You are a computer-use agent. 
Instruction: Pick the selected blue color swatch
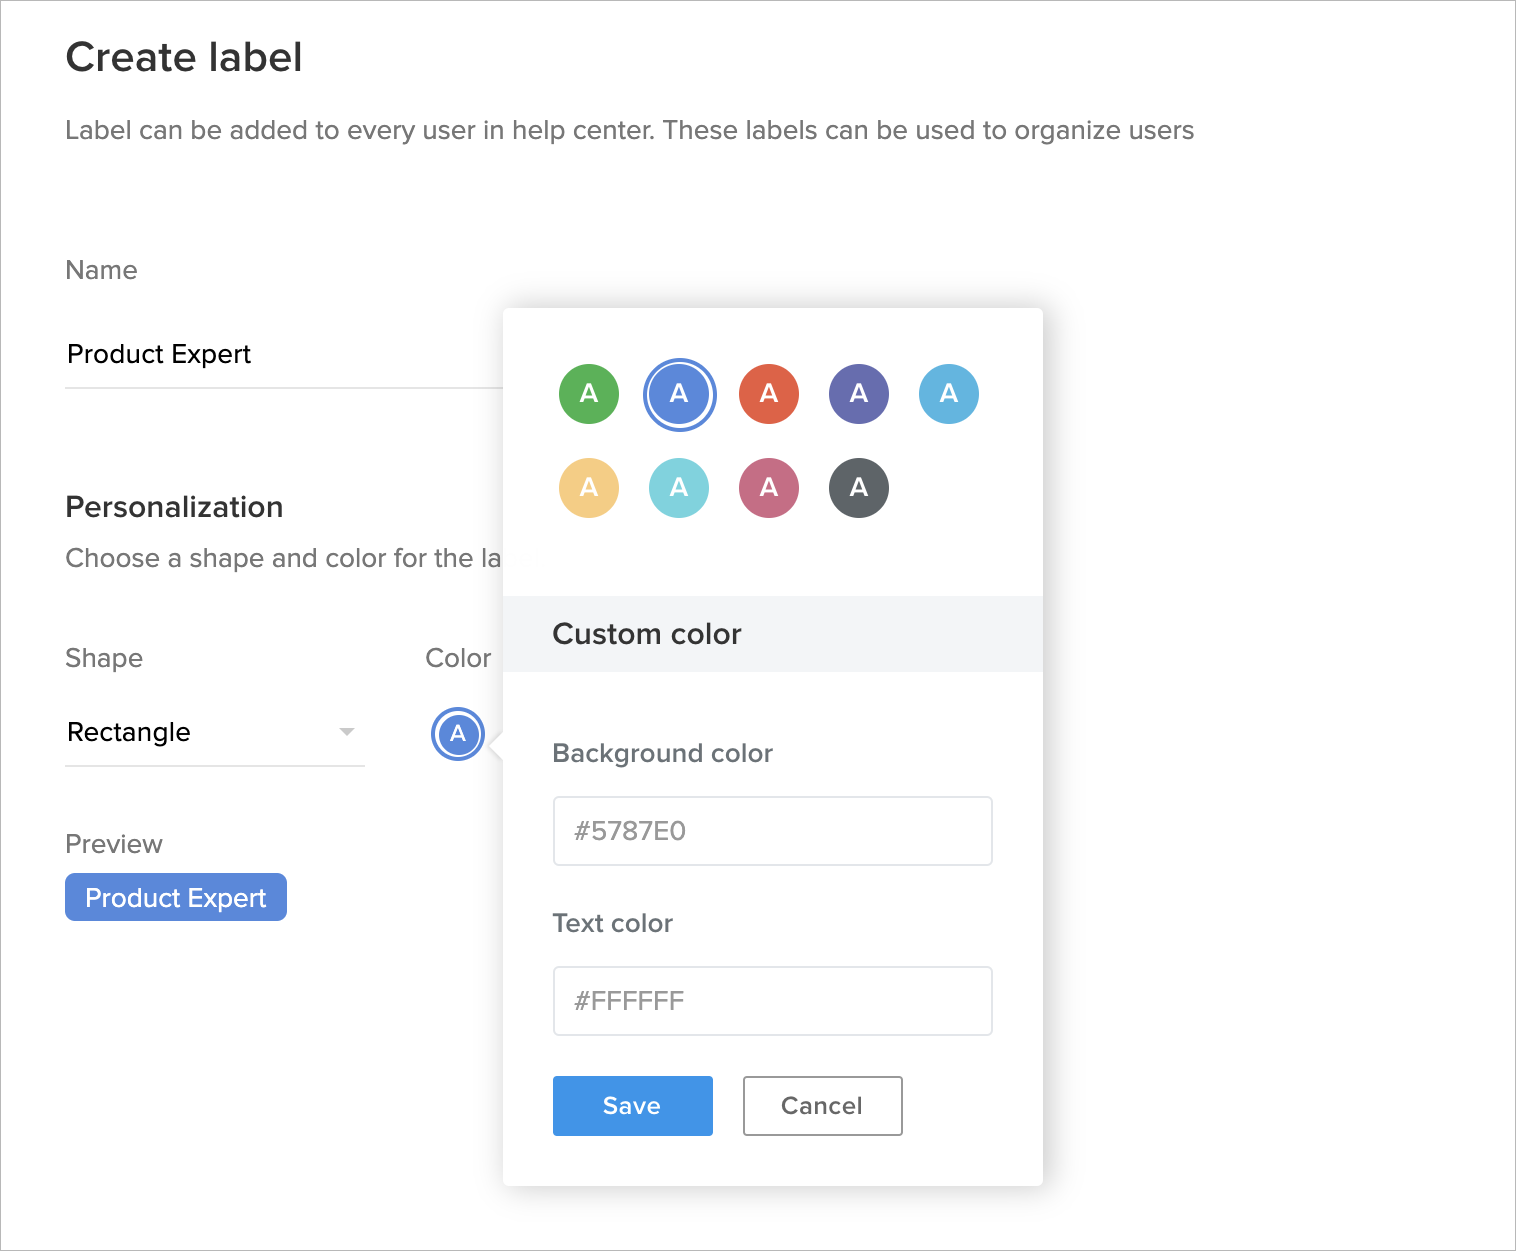click(679, 394)
